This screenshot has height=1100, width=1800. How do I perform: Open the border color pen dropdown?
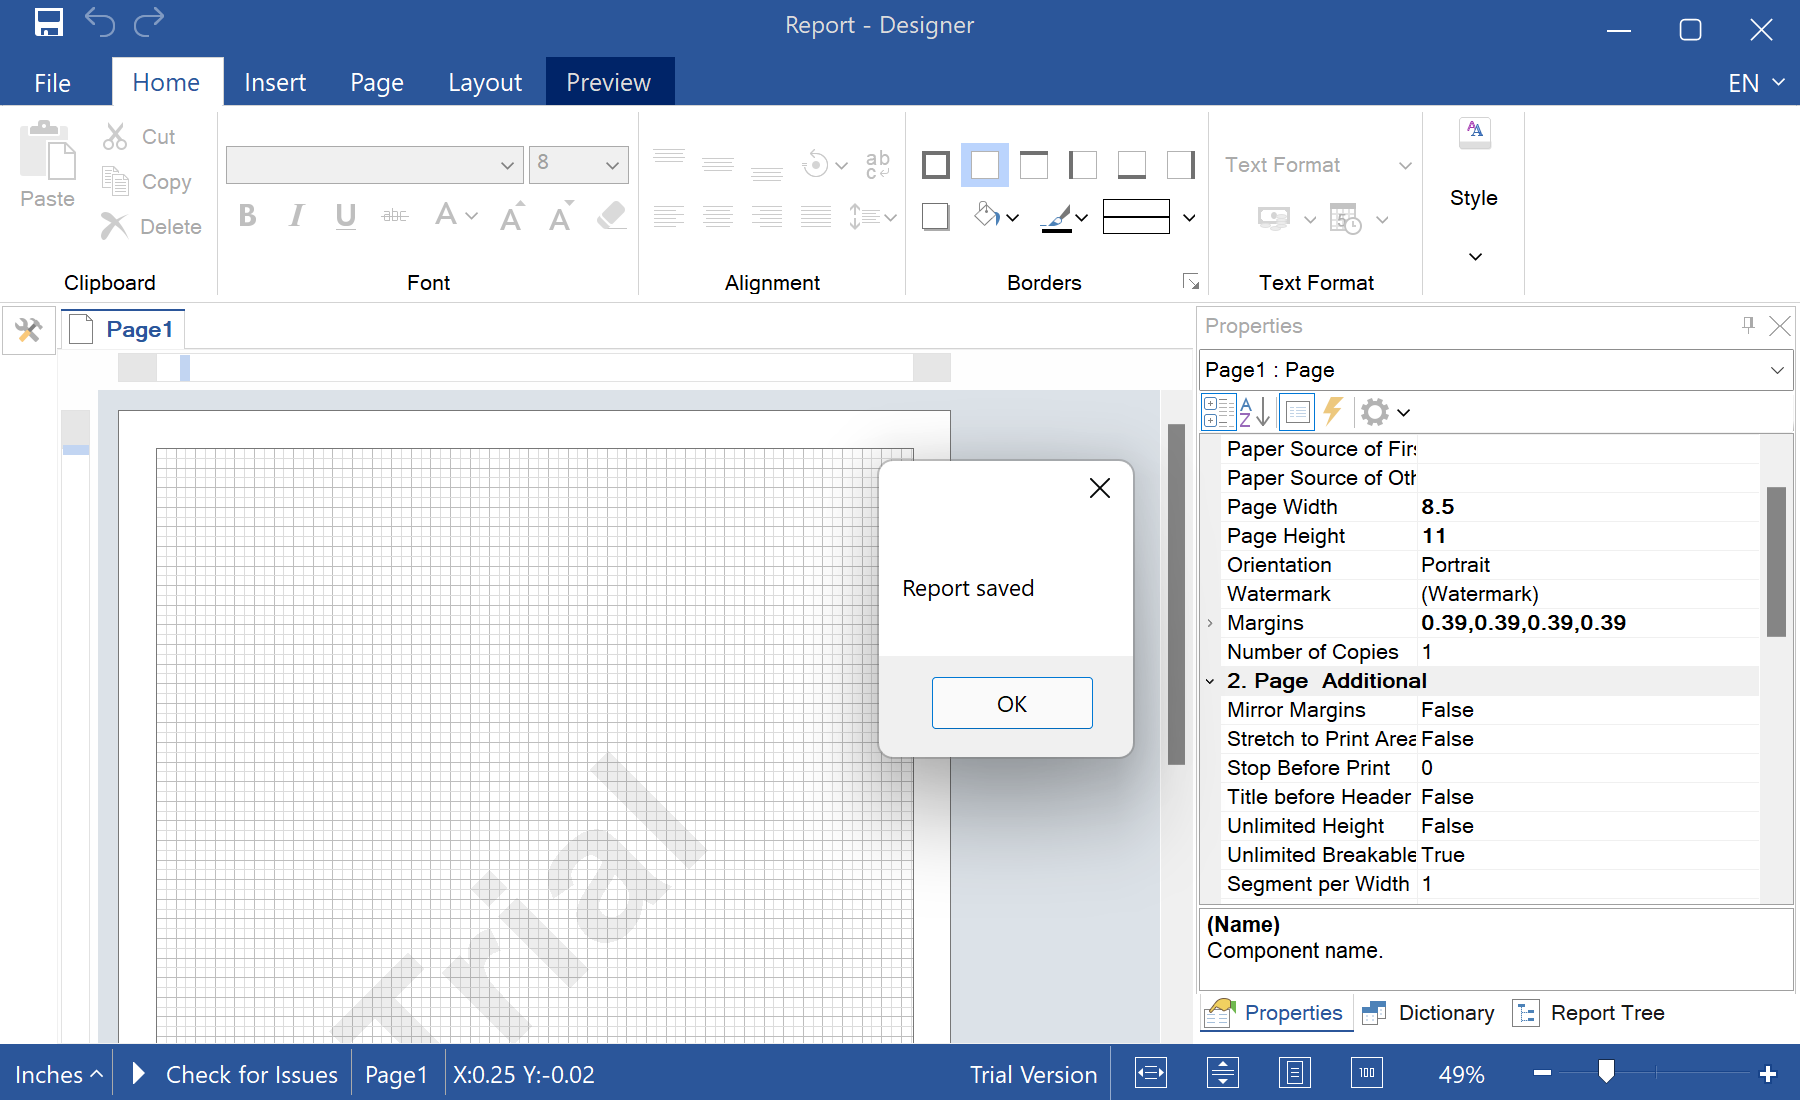coord(1082,217)
